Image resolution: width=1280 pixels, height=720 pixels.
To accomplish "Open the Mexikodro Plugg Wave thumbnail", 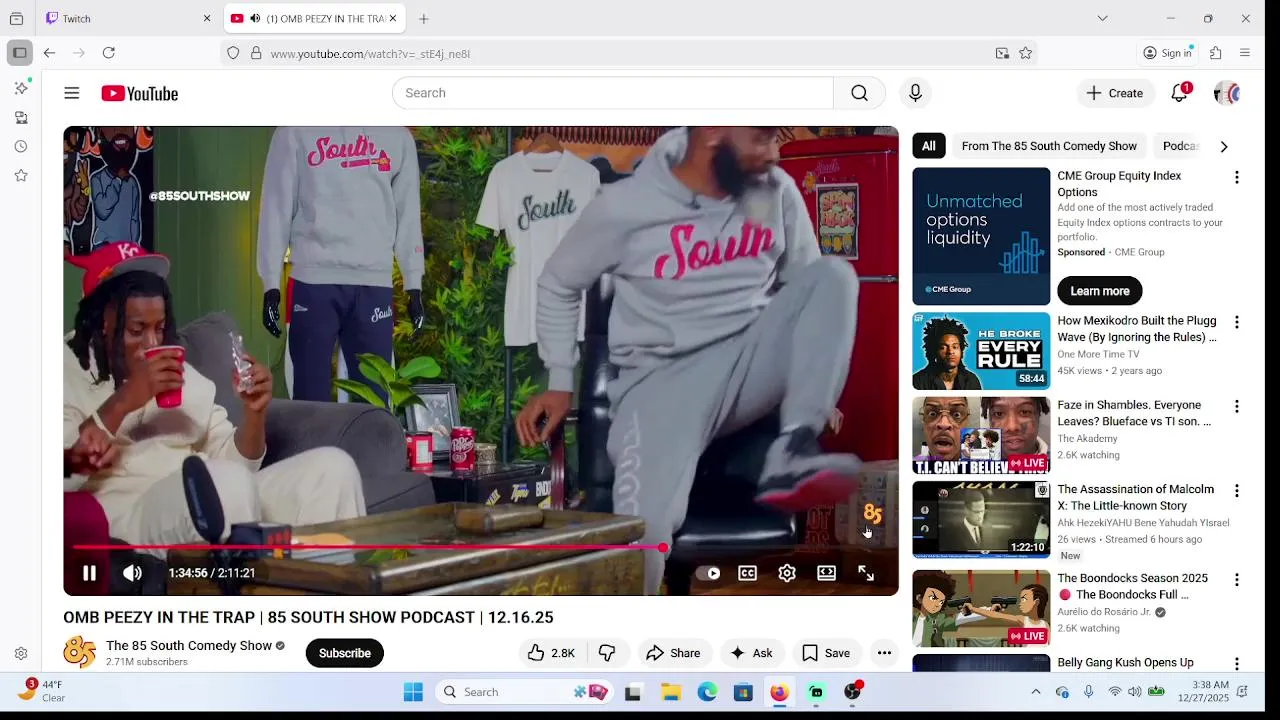I will [981, 351].
